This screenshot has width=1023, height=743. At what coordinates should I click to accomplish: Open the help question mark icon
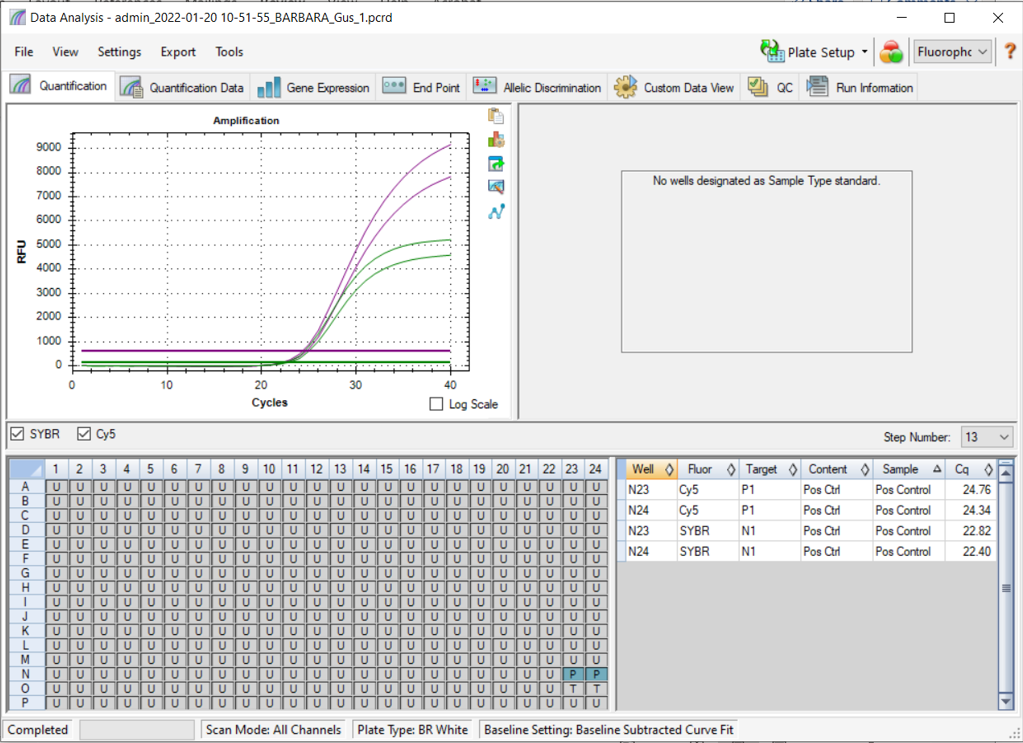(x=1010, y=52)
